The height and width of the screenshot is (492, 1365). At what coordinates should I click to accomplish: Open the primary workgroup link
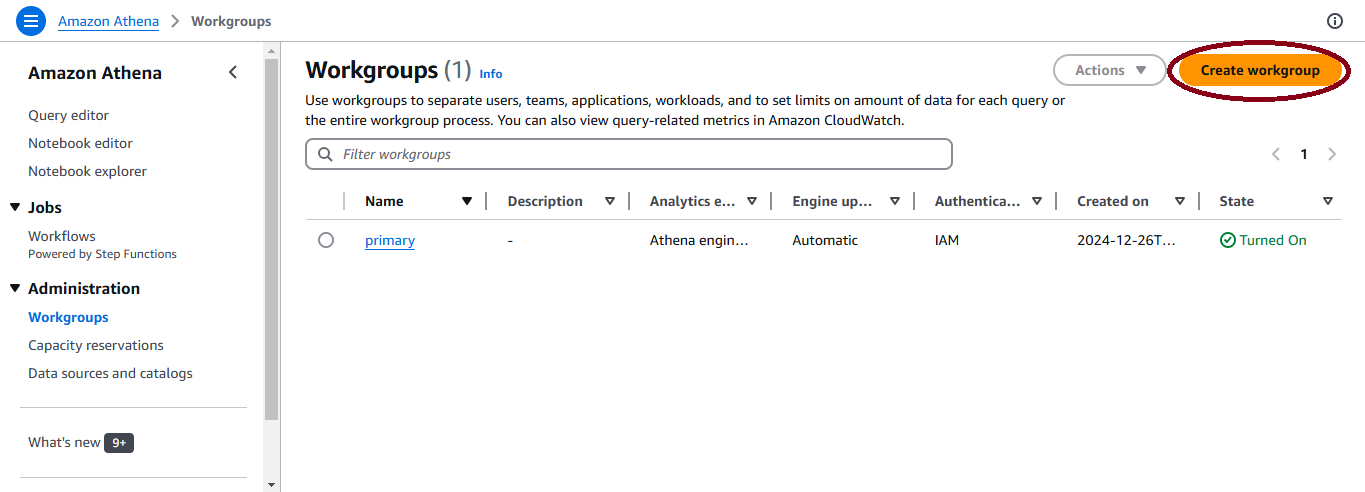(390, 240)
